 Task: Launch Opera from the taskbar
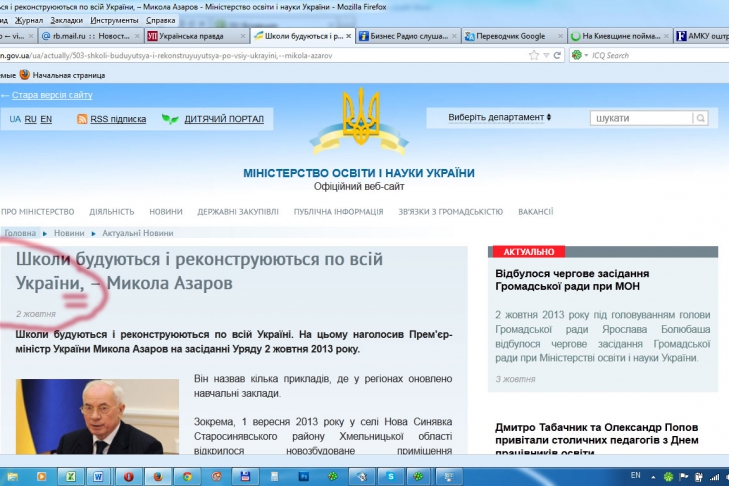[x=129, y=476]
